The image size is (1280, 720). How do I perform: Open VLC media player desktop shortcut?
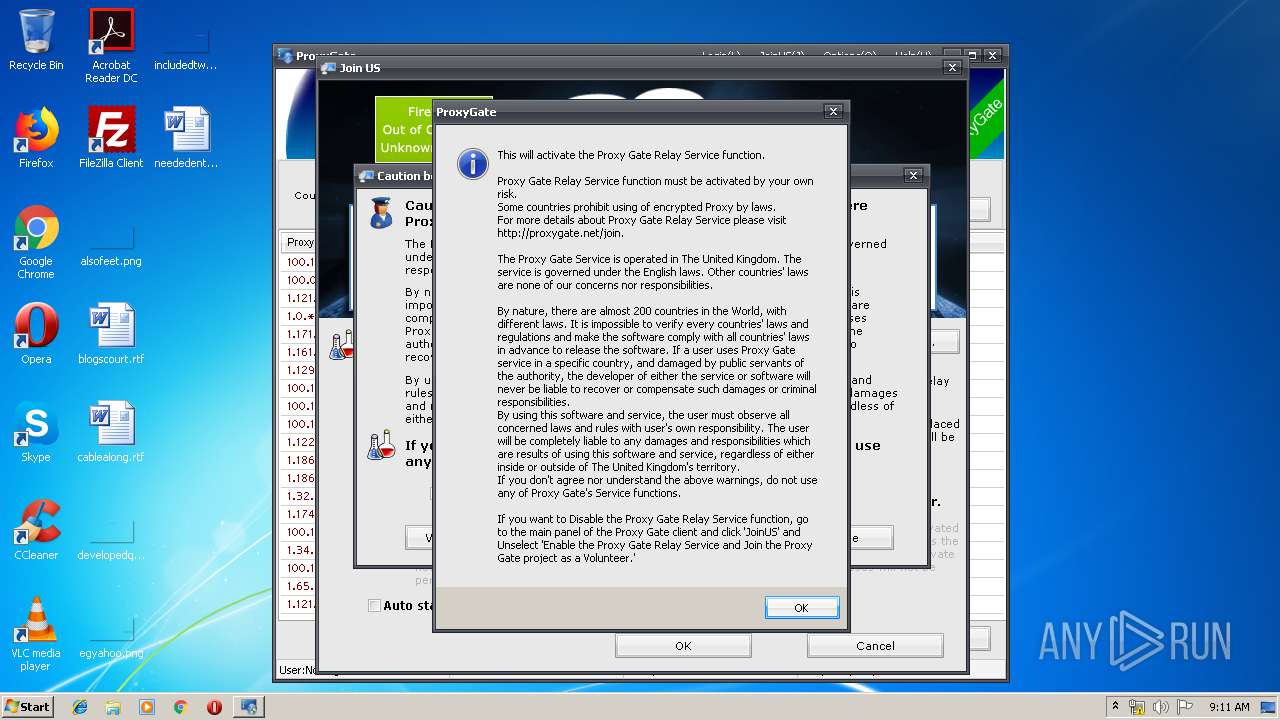pos(36,635)
